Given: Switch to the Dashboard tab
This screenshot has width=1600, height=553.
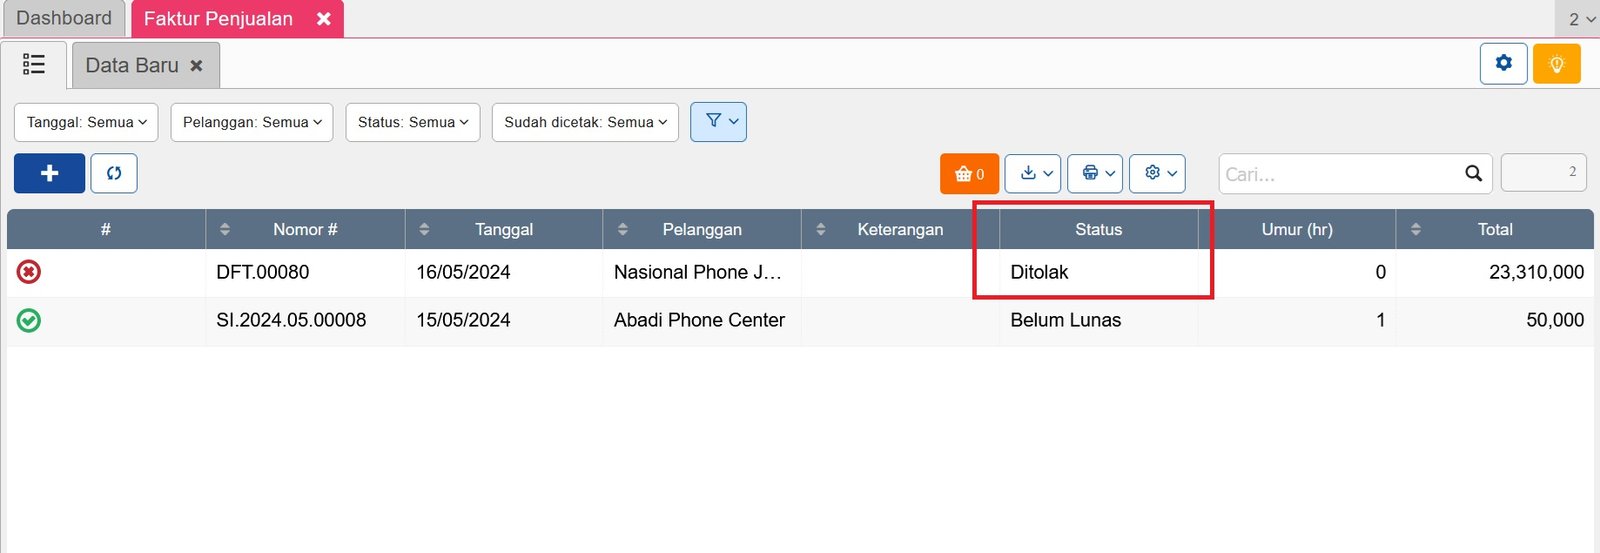Looking at the screenshot, I should (64, 19).
